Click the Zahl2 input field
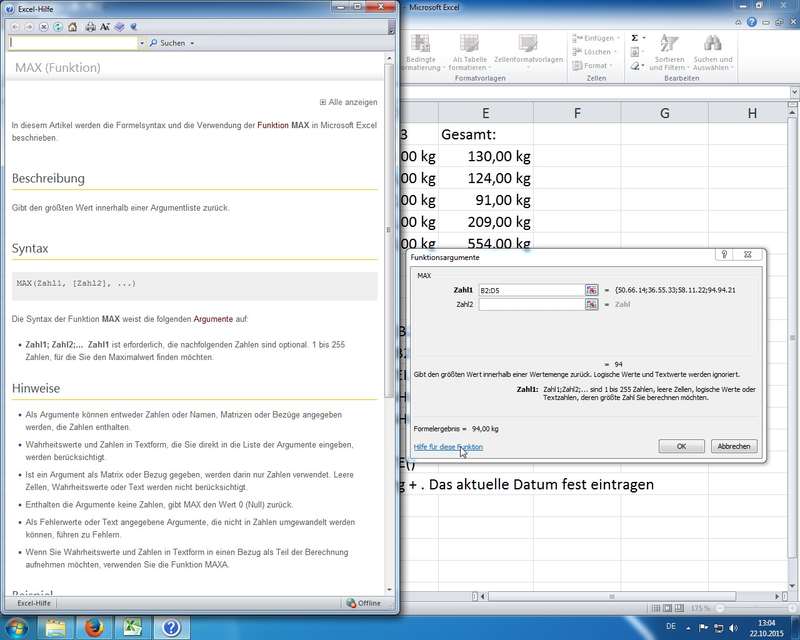 tap(531, 305)
